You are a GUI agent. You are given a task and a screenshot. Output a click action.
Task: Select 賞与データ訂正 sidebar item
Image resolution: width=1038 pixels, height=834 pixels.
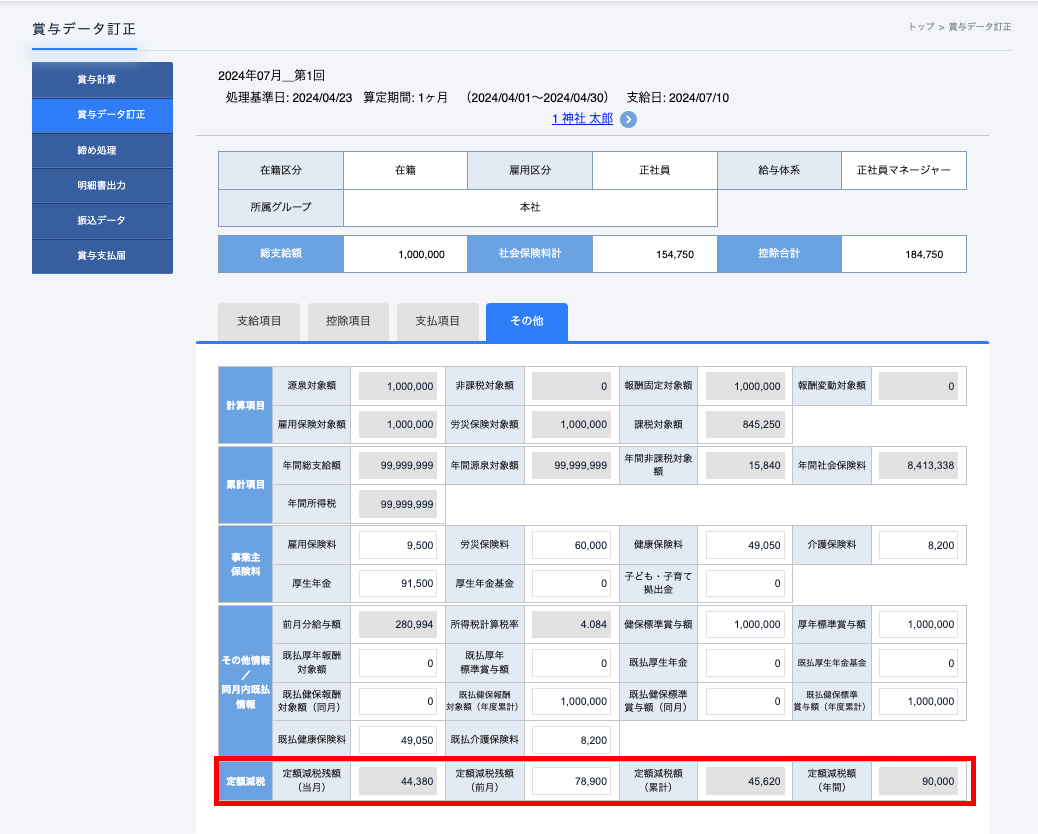pos(103,115)
